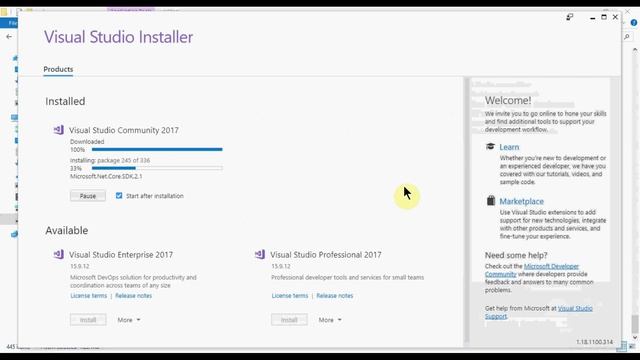The height and width of the screenshot is (360, 640).
Task: Click the Installing: package 245 of 336 text
Action: pos(110,160)
